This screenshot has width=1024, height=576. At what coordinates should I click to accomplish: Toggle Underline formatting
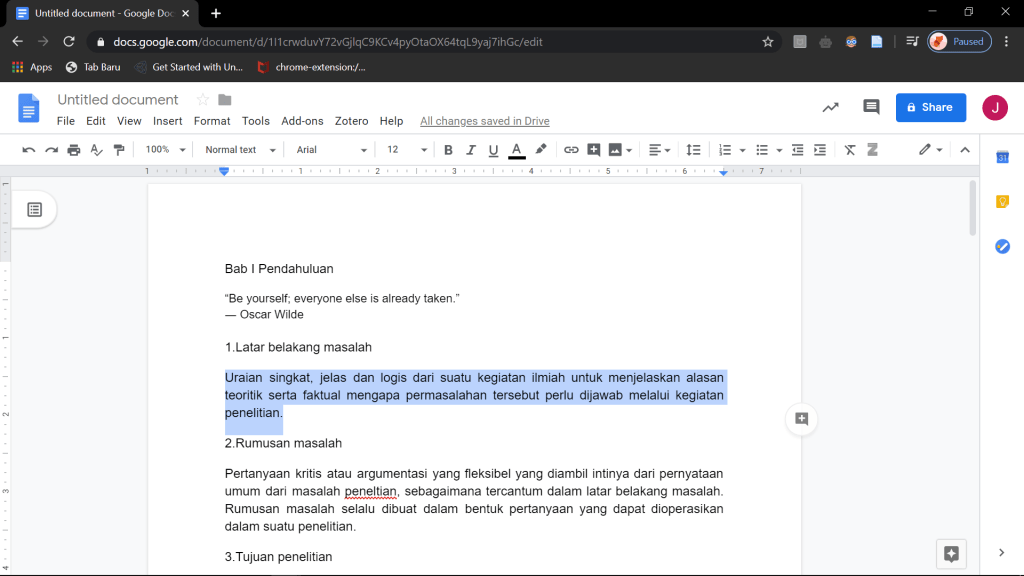coord(493,150)
